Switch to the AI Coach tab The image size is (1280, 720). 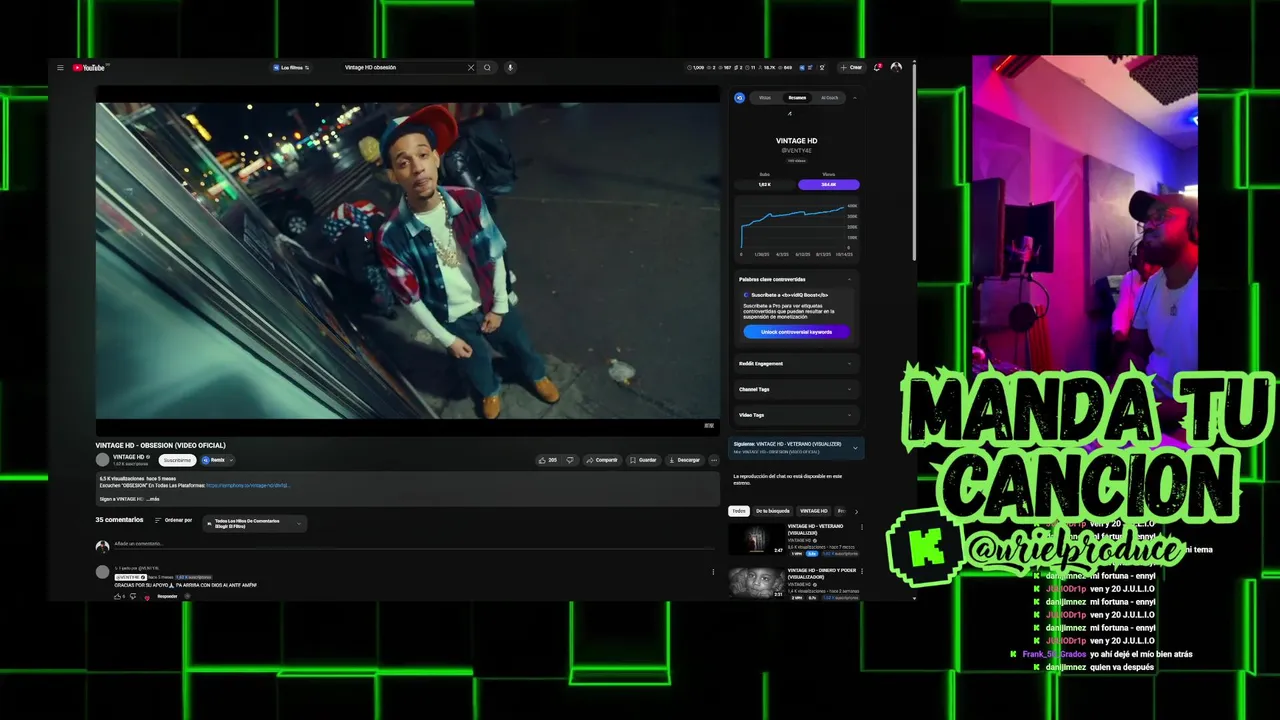pyautogui.click(x=829, y=98)
